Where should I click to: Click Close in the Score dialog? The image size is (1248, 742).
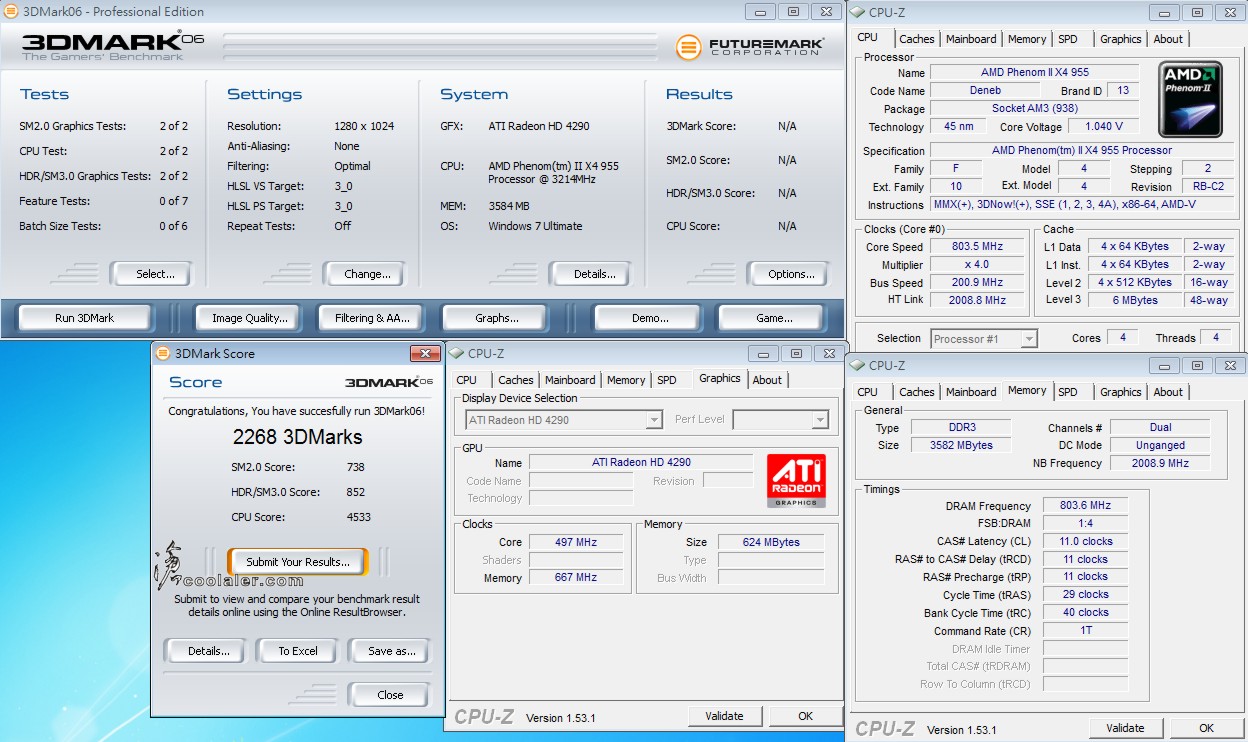tap(390, 695)
